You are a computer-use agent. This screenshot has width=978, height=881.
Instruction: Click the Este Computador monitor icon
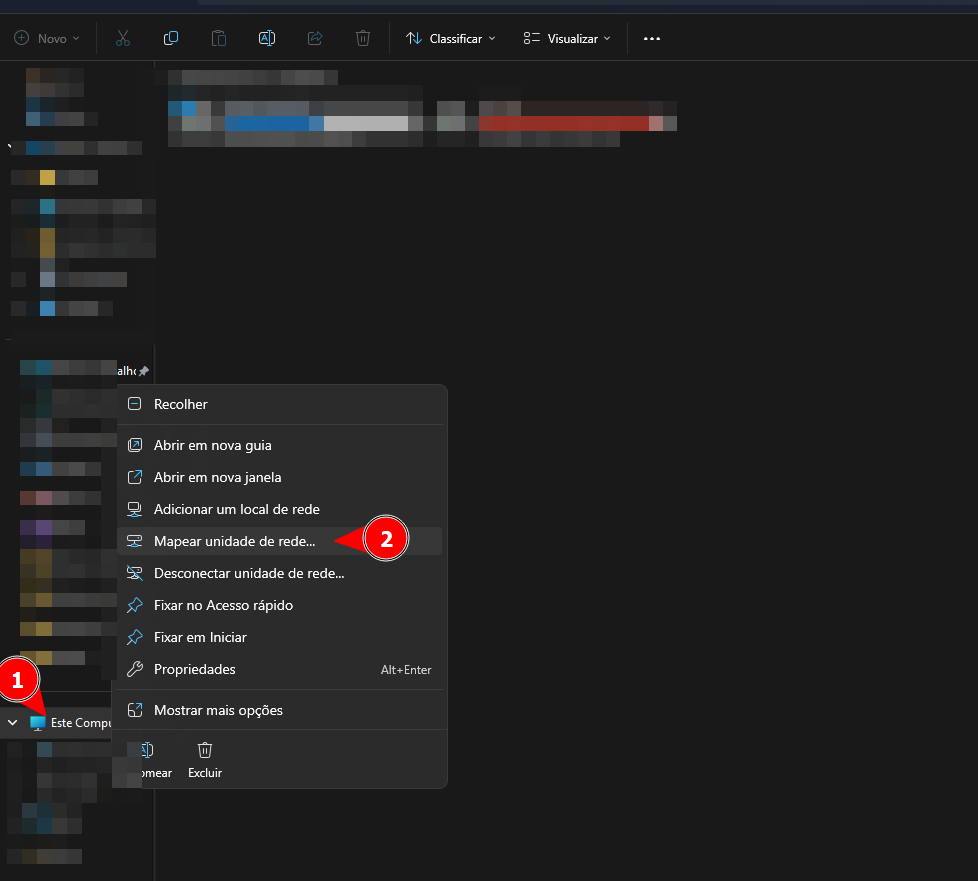38,722
